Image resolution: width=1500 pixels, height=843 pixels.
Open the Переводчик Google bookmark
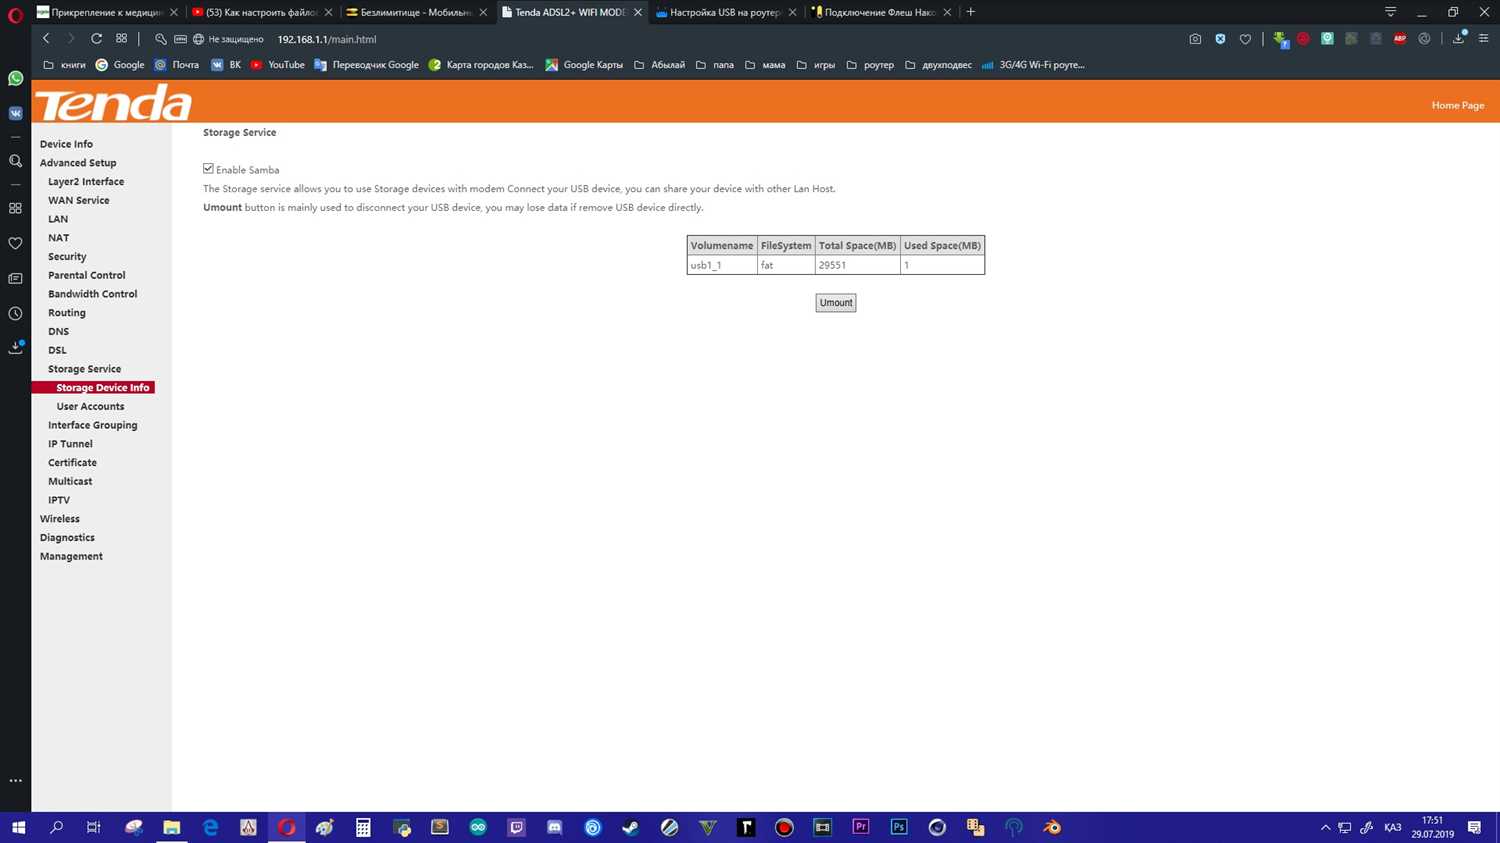(x=366, y=65)
